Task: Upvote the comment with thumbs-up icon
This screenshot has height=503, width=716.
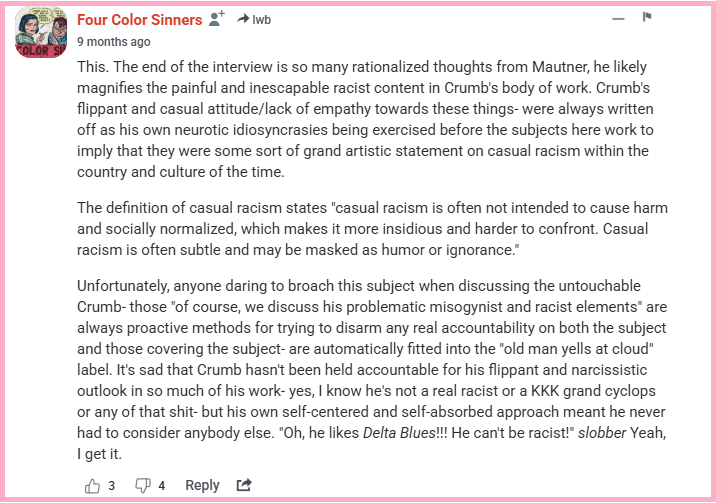Action: click(93, 485)
